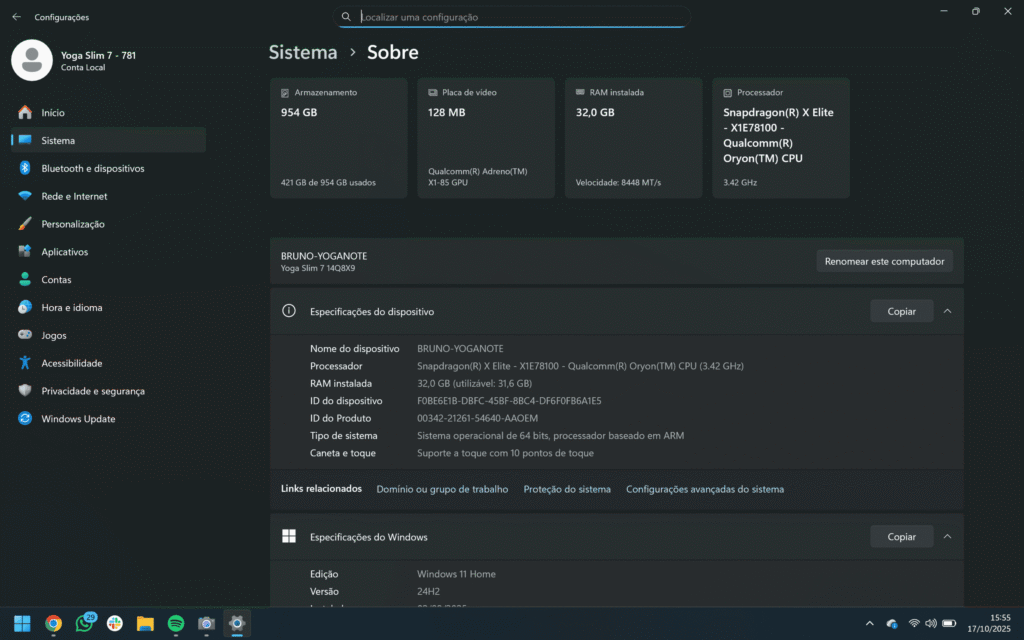Open Spotify from the taskbar
Image resolution: width=1024 pixels, height=640 pixels.
(176, 623)
